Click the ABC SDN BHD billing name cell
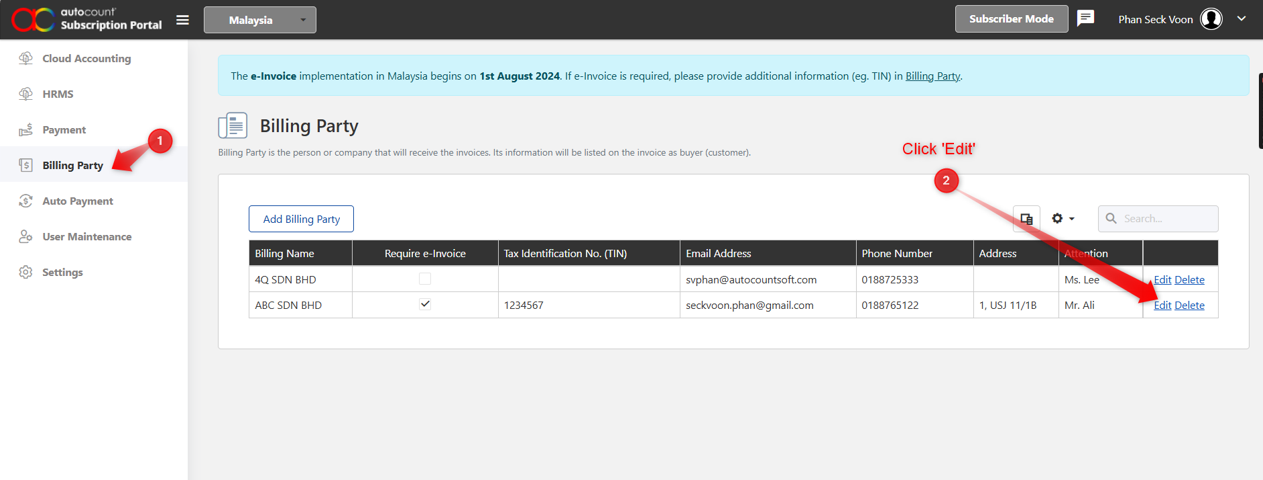The image size is (1263, 480). 300,305
